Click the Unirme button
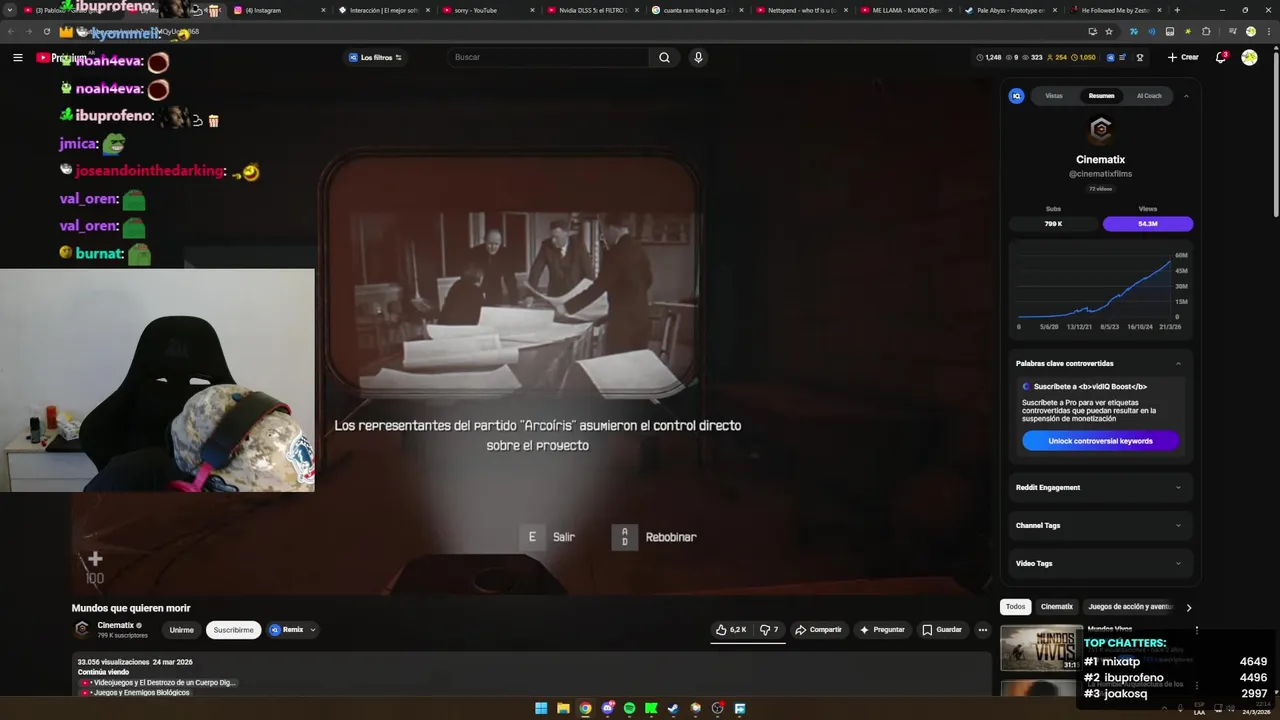Image resolution: width=1280 pixels, height=720 pixels. click(x=181, y=630)
